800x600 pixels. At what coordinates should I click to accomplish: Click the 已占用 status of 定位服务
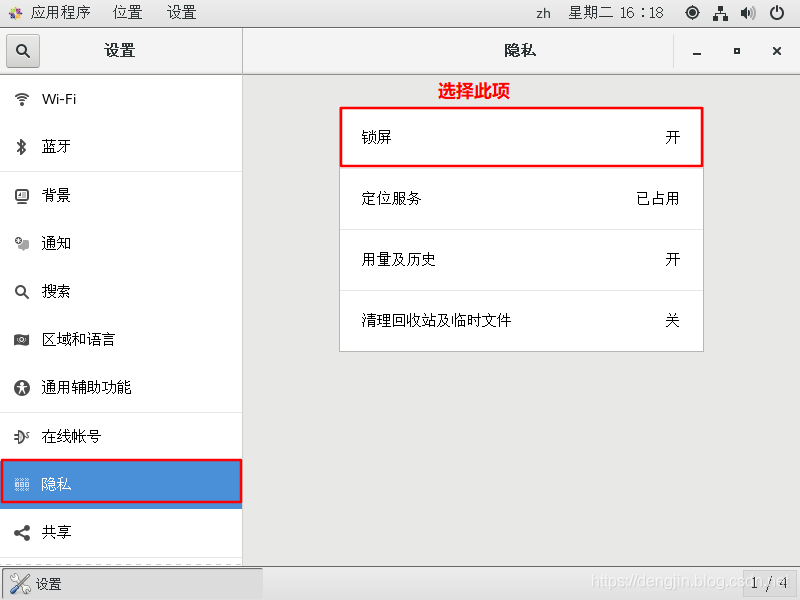(658, 198)
